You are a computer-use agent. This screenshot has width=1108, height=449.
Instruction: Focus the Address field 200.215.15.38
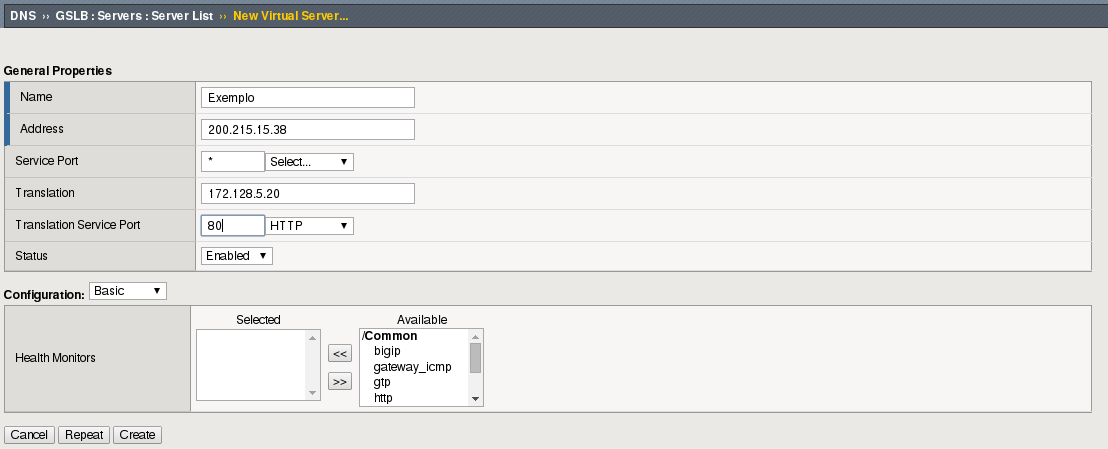point(307,130)
